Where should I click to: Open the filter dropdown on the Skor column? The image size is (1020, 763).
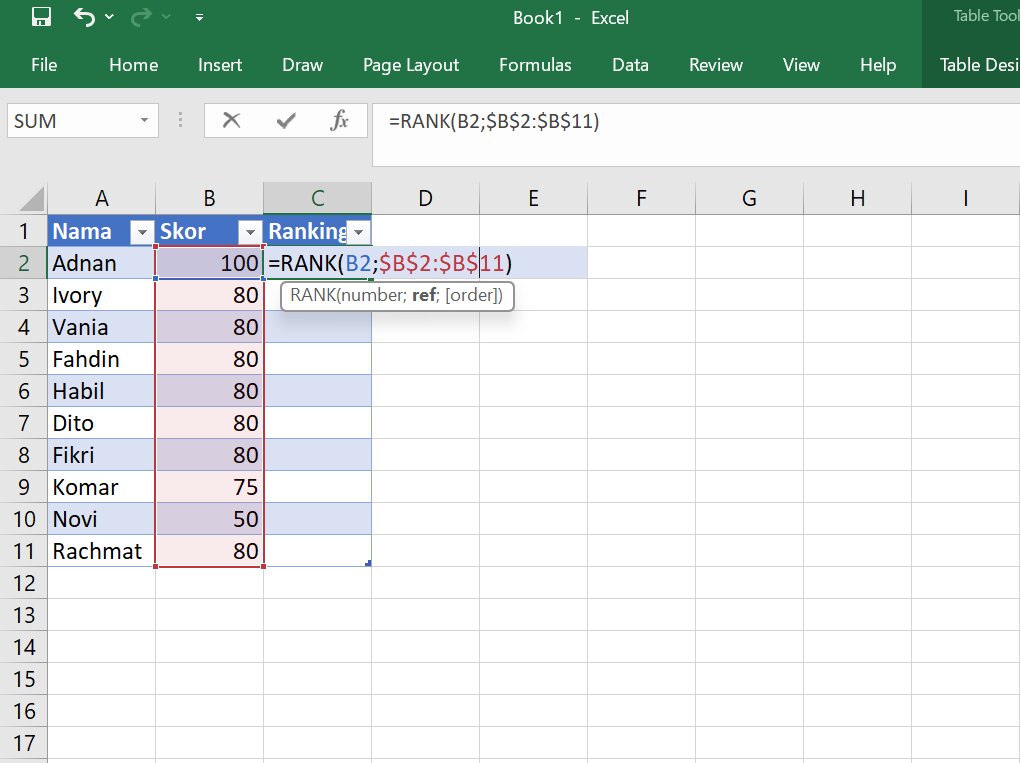pos(250,231)
